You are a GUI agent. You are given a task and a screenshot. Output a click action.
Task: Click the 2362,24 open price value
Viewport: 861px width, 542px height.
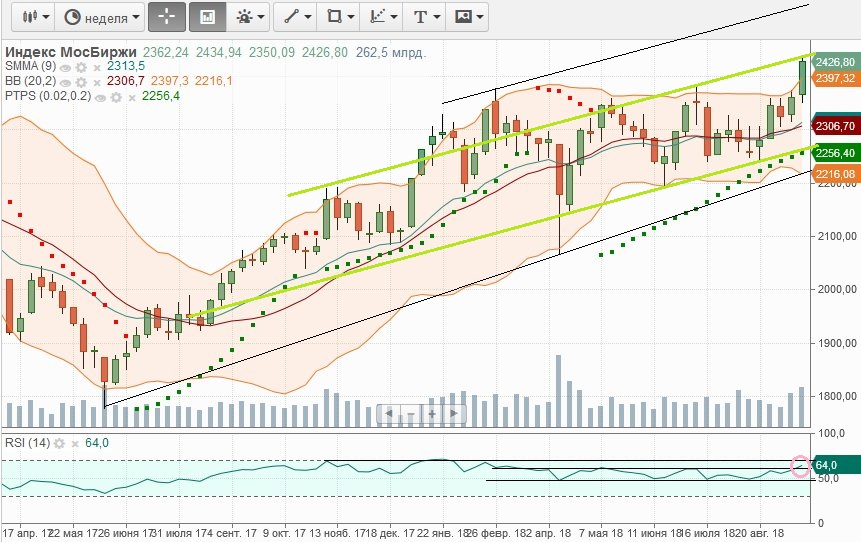(166, 53)
